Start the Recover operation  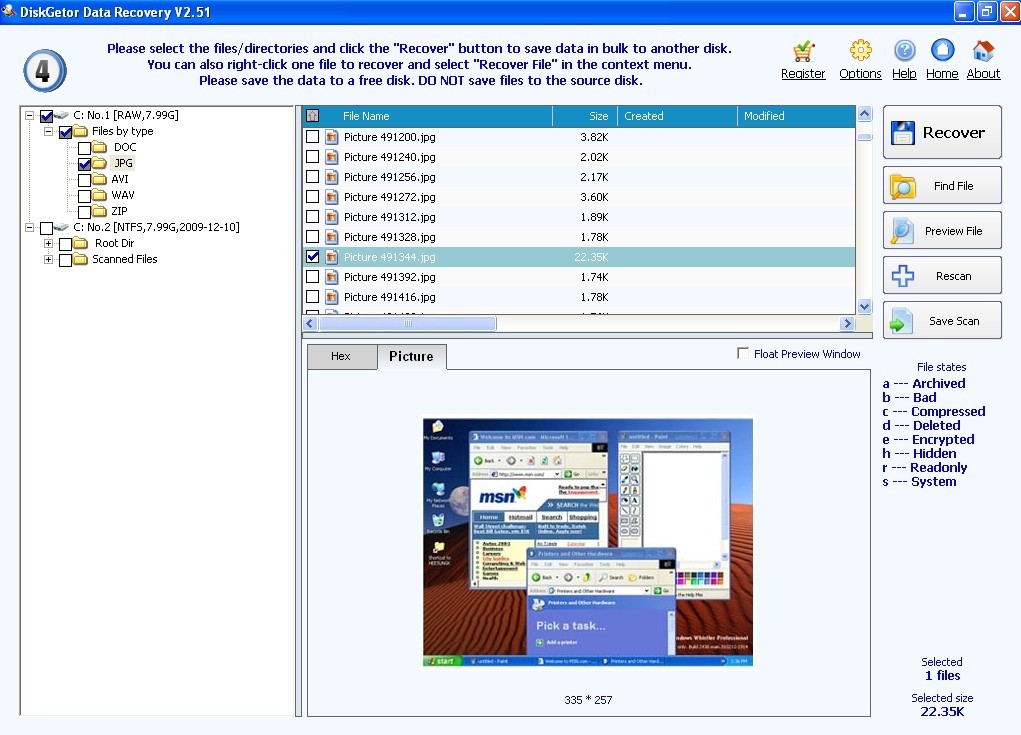[941, 131]
